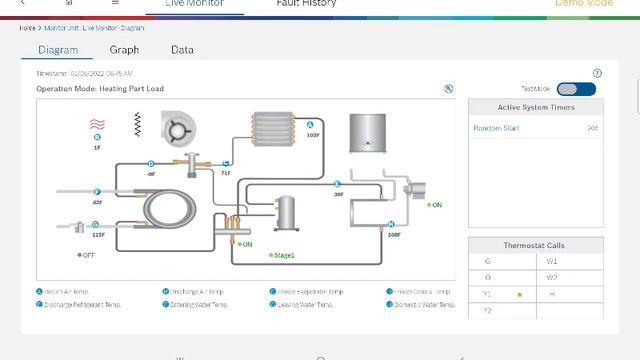
Task: Switch to the Diagram tab
Action: (x=58, y=50)
